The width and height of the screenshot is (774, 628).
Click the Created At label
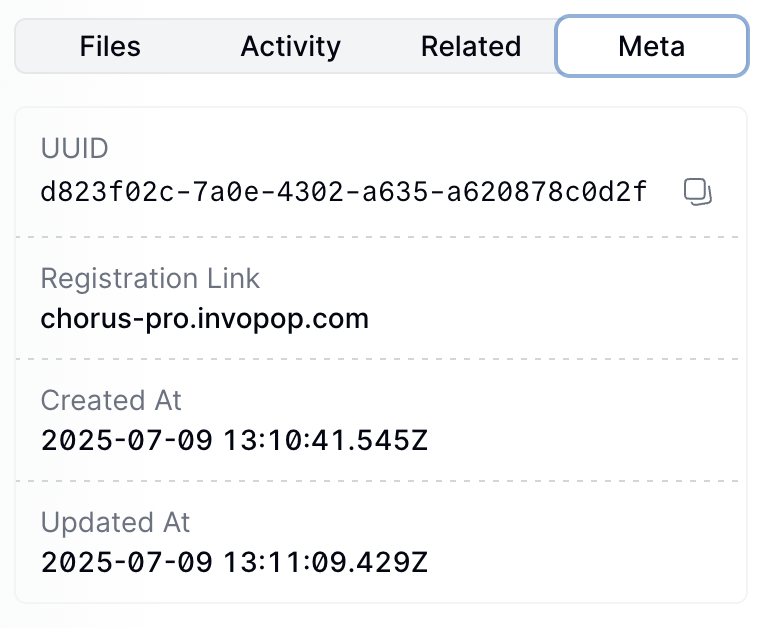coord(111,400)
